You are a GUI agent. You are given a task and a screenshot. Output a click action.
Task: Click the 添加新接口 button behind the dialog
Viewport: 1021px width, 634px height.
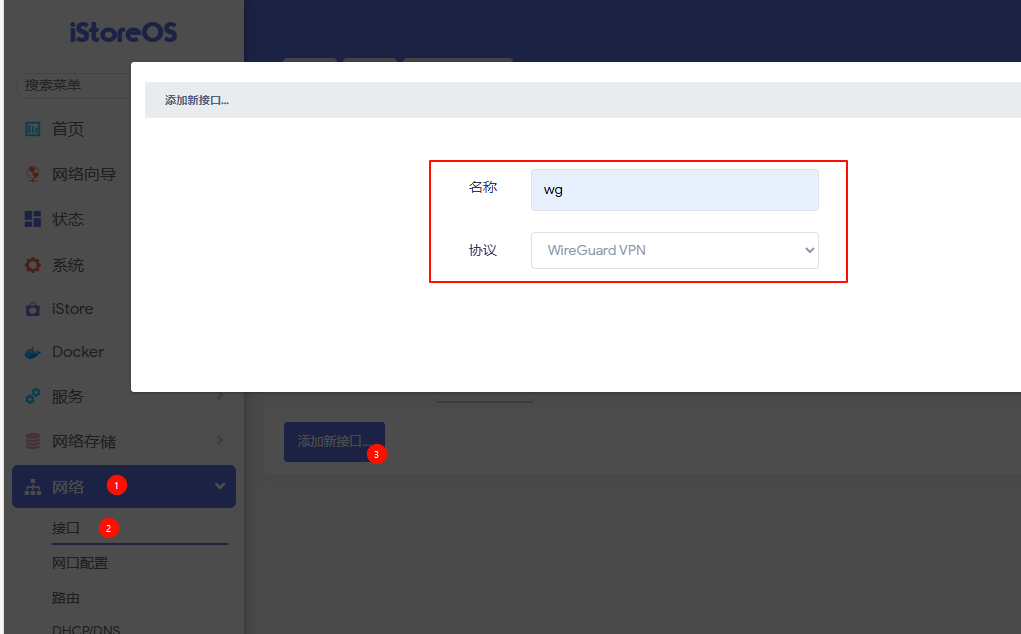coord(334,442)
